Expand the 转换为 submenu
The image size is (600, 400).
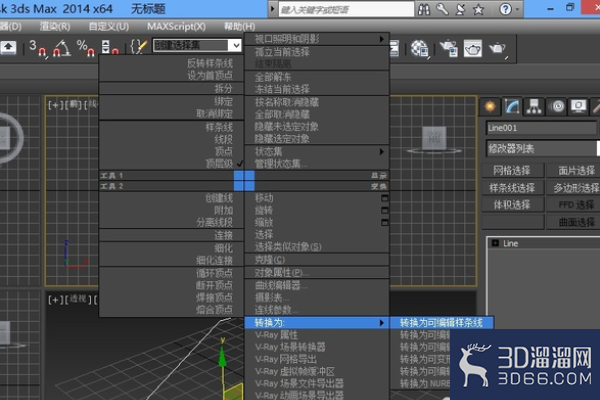[x=316, y=323]
